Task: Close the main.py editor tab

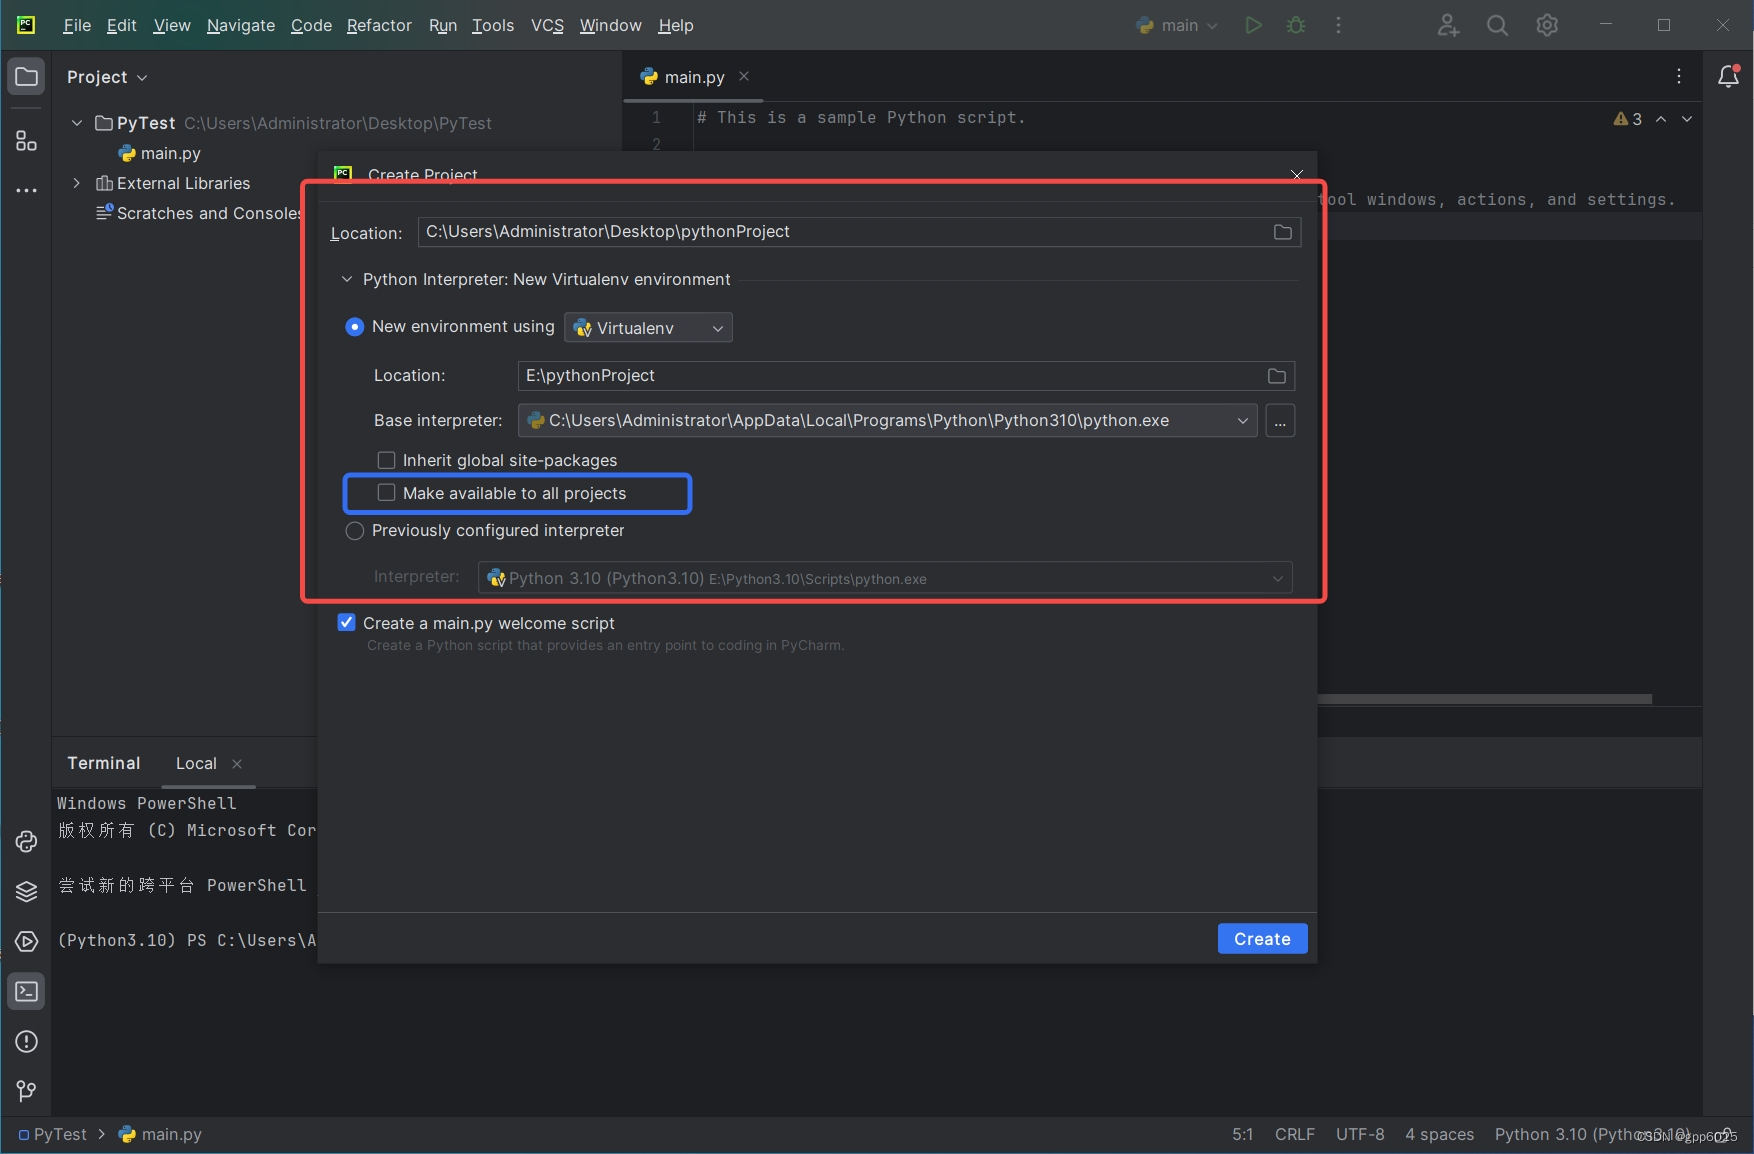Action: click(744, 76)
